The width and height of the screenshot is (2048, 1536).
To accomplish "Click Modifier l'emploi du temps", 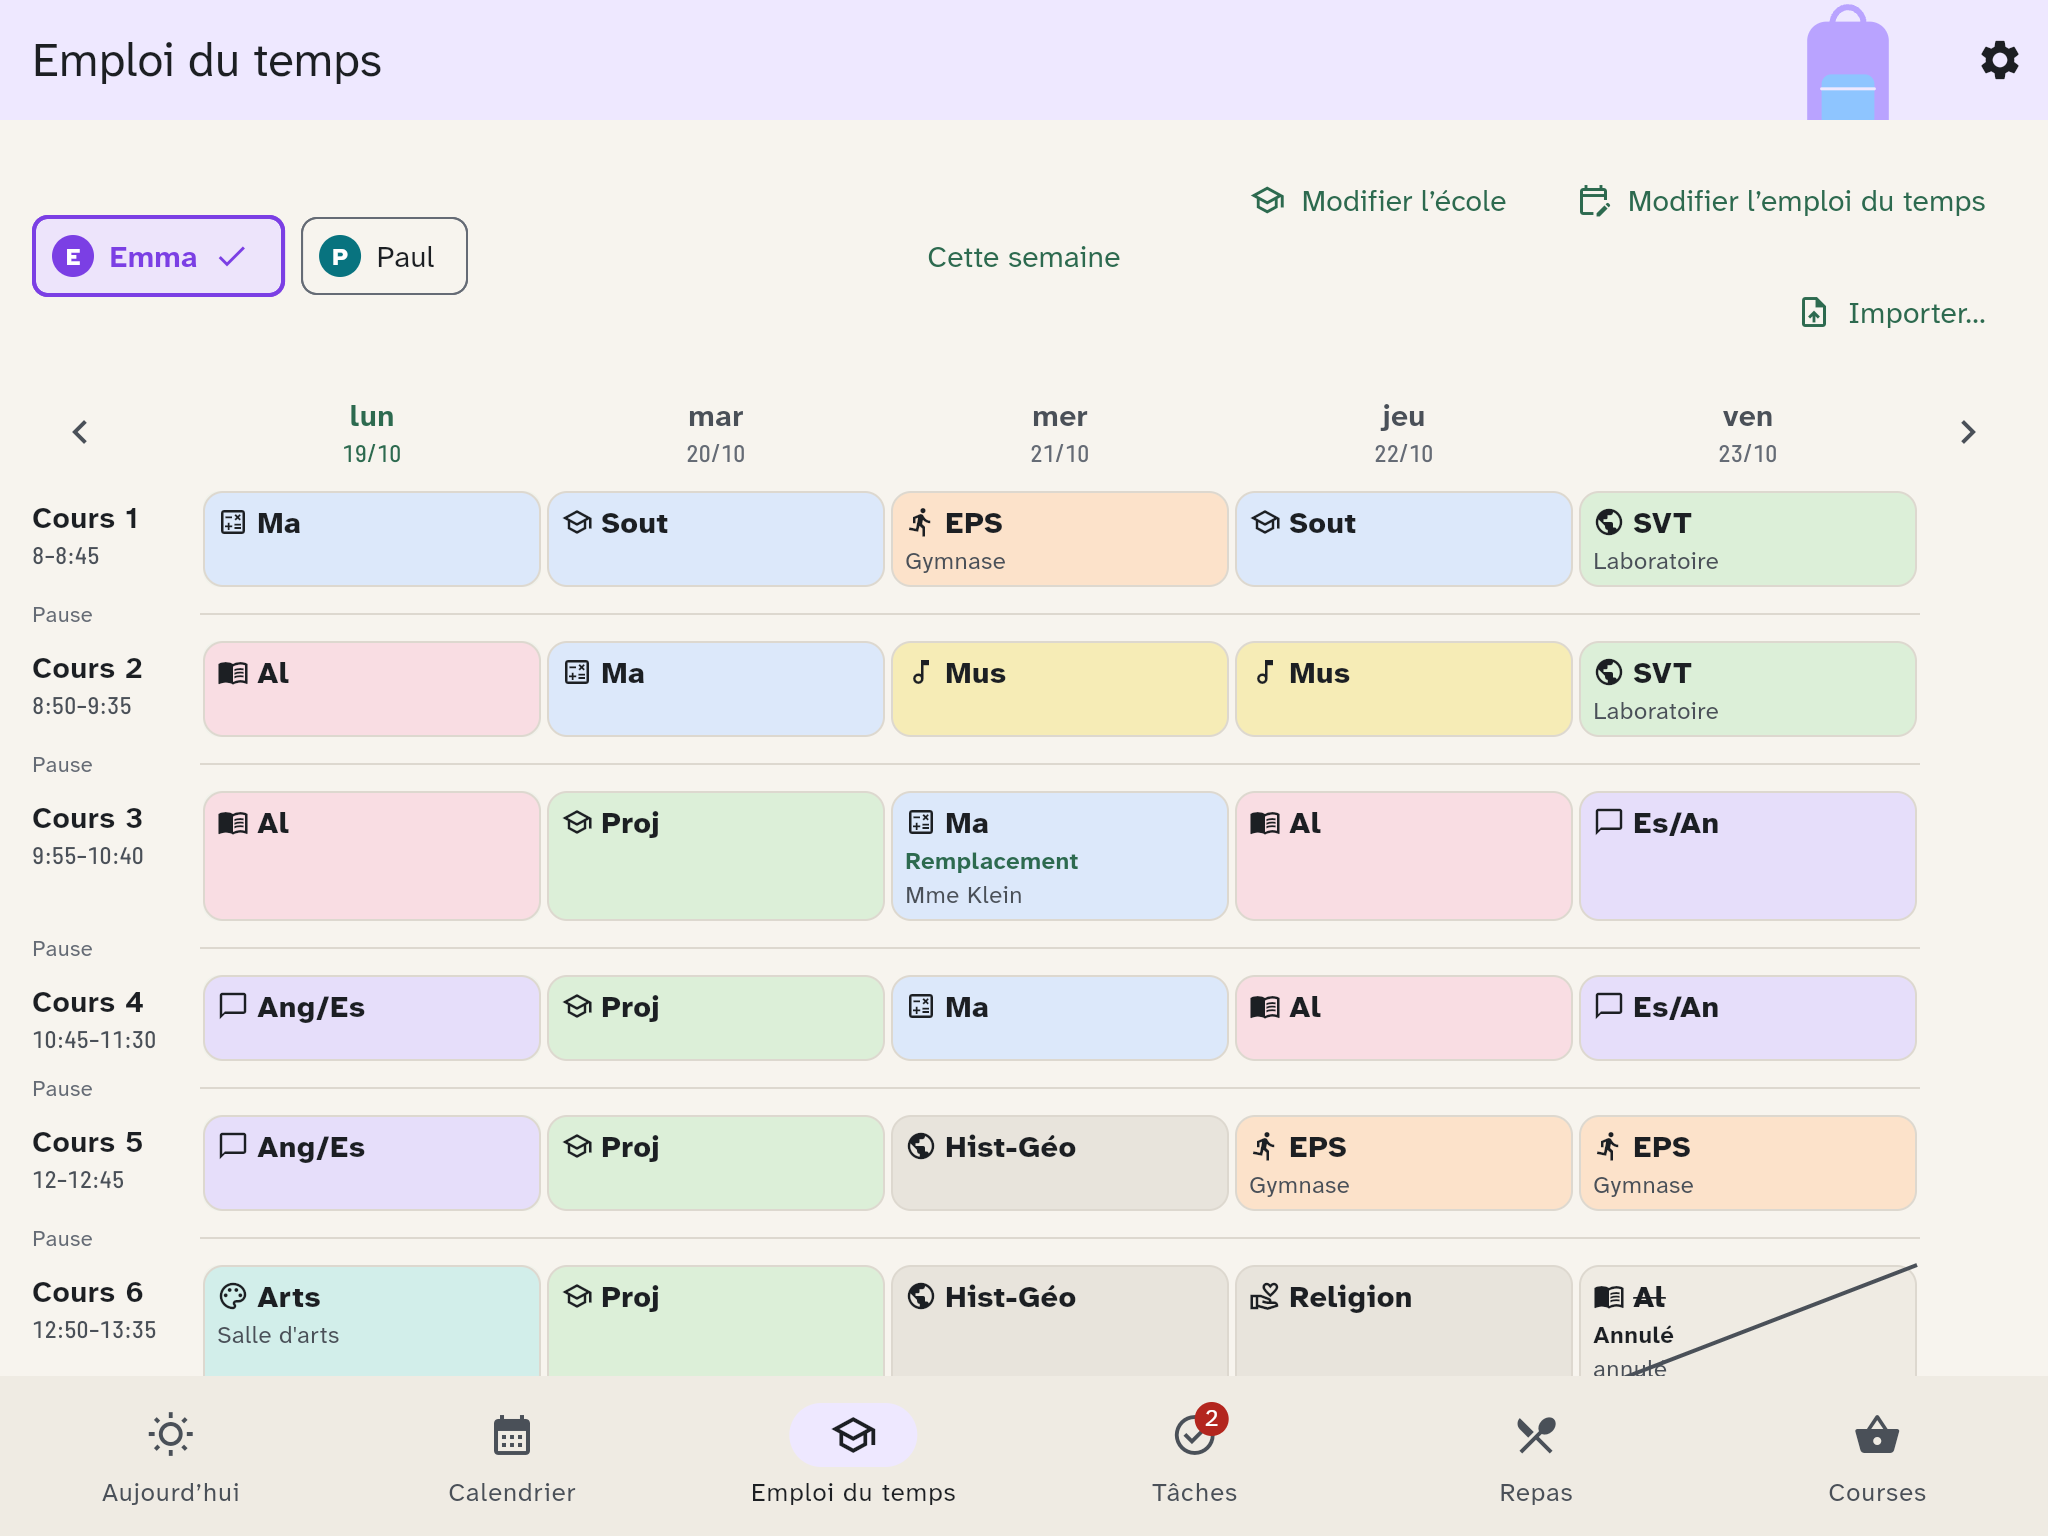I will [1782, 201].
